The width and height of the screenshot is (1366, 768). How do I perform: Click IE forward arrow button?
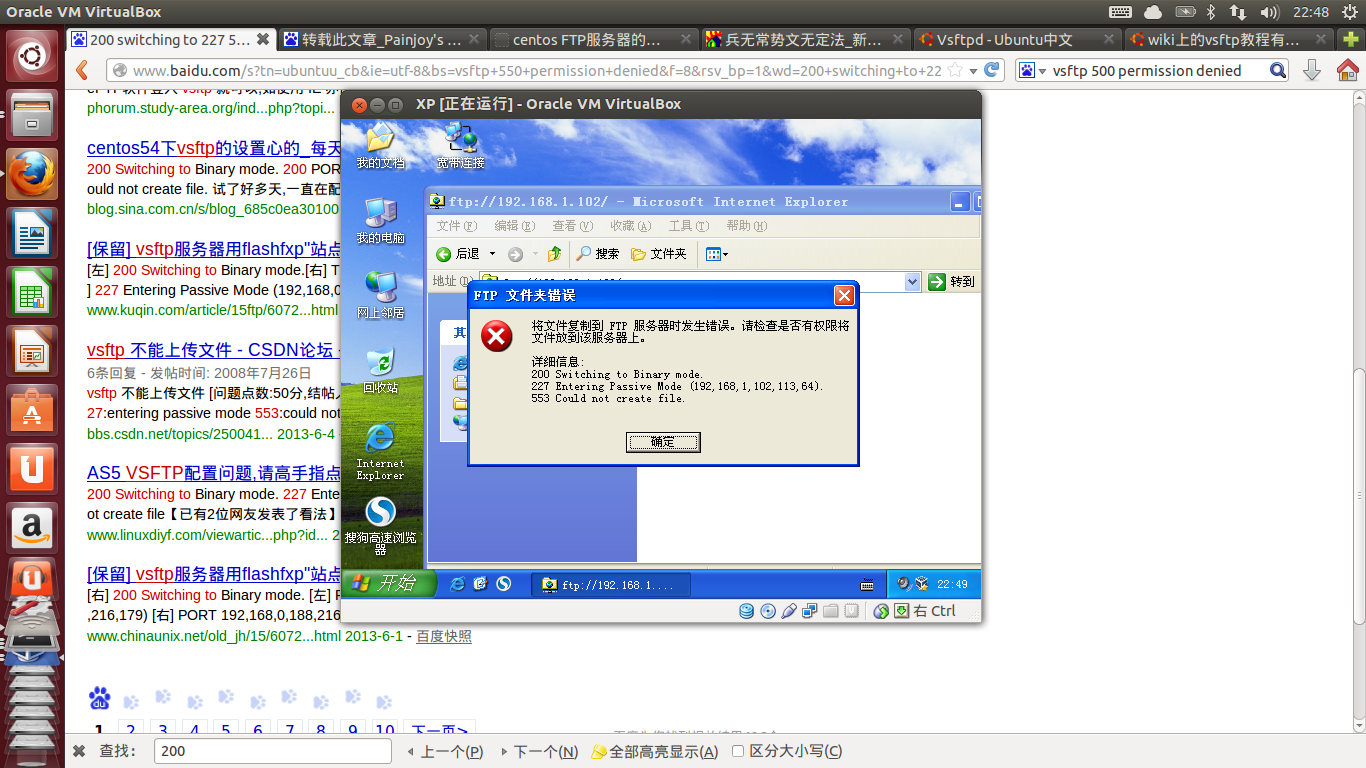coord(515,254)
